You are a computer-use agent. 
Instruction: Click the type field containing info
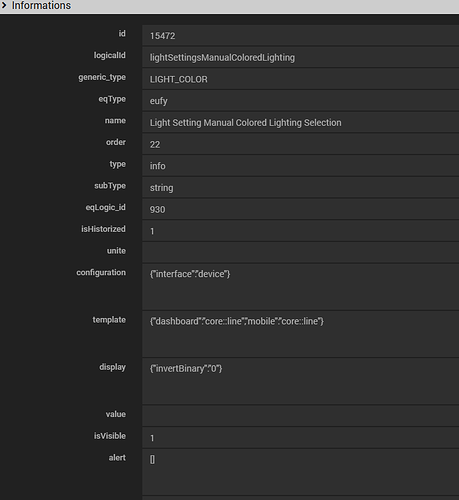pos(301,166)
